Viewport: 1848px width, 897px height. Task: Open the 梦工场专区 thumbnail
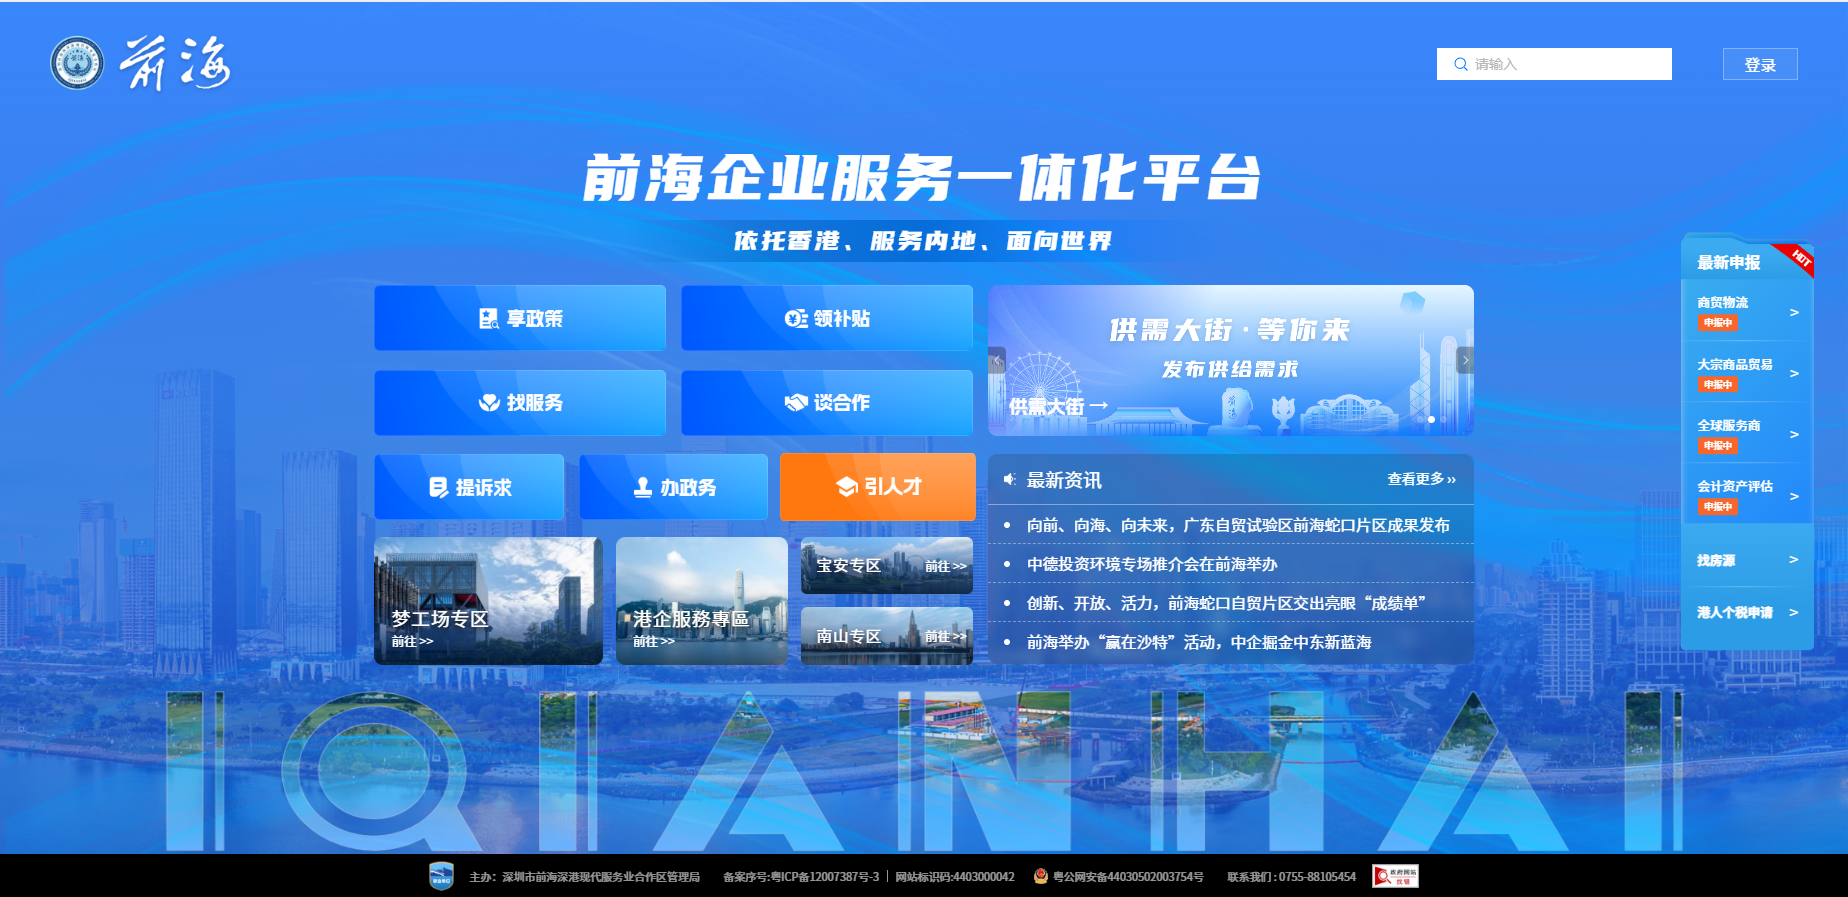[488, 600]
